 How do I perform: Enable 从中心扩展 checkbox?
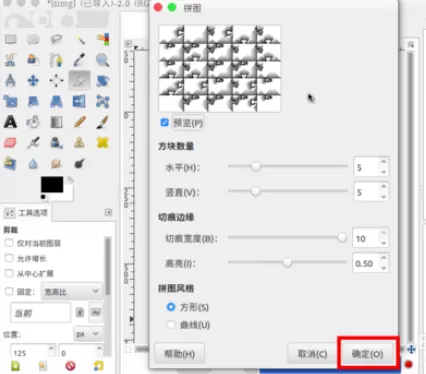click(9, 273)
